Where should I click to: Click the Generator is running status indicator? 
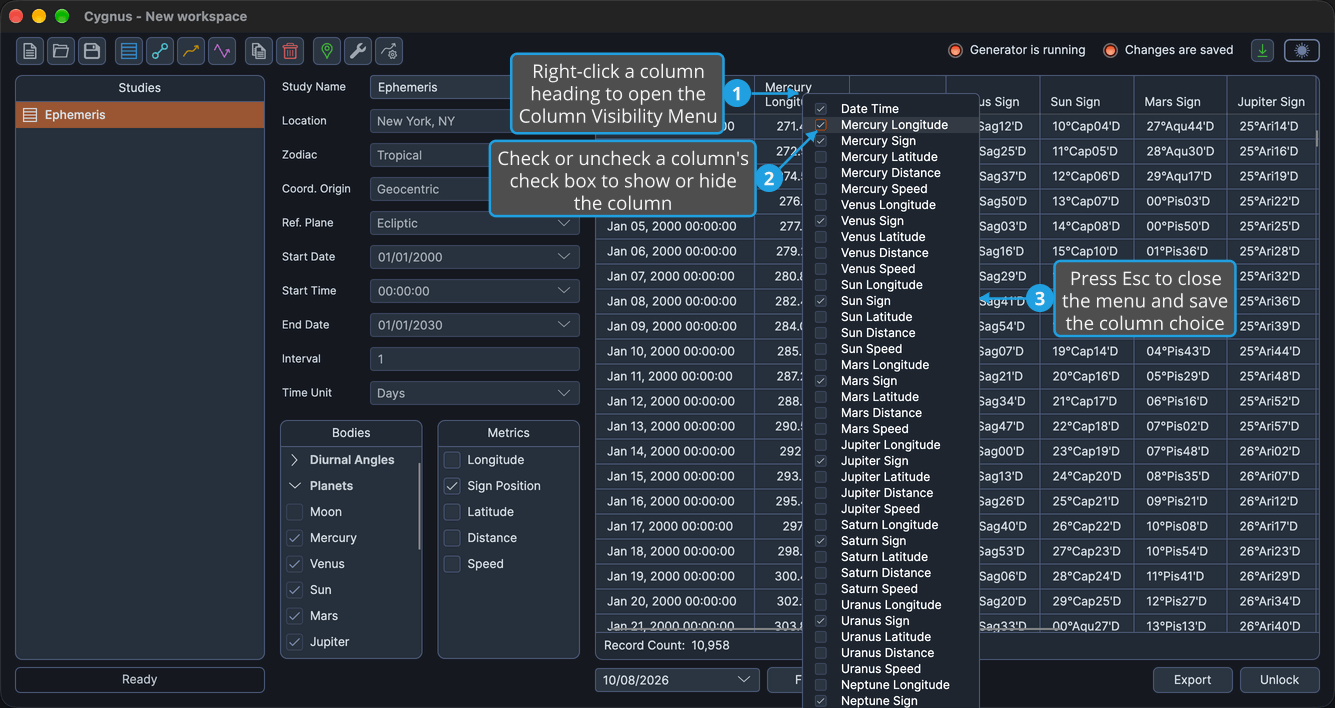[1016, 50]
